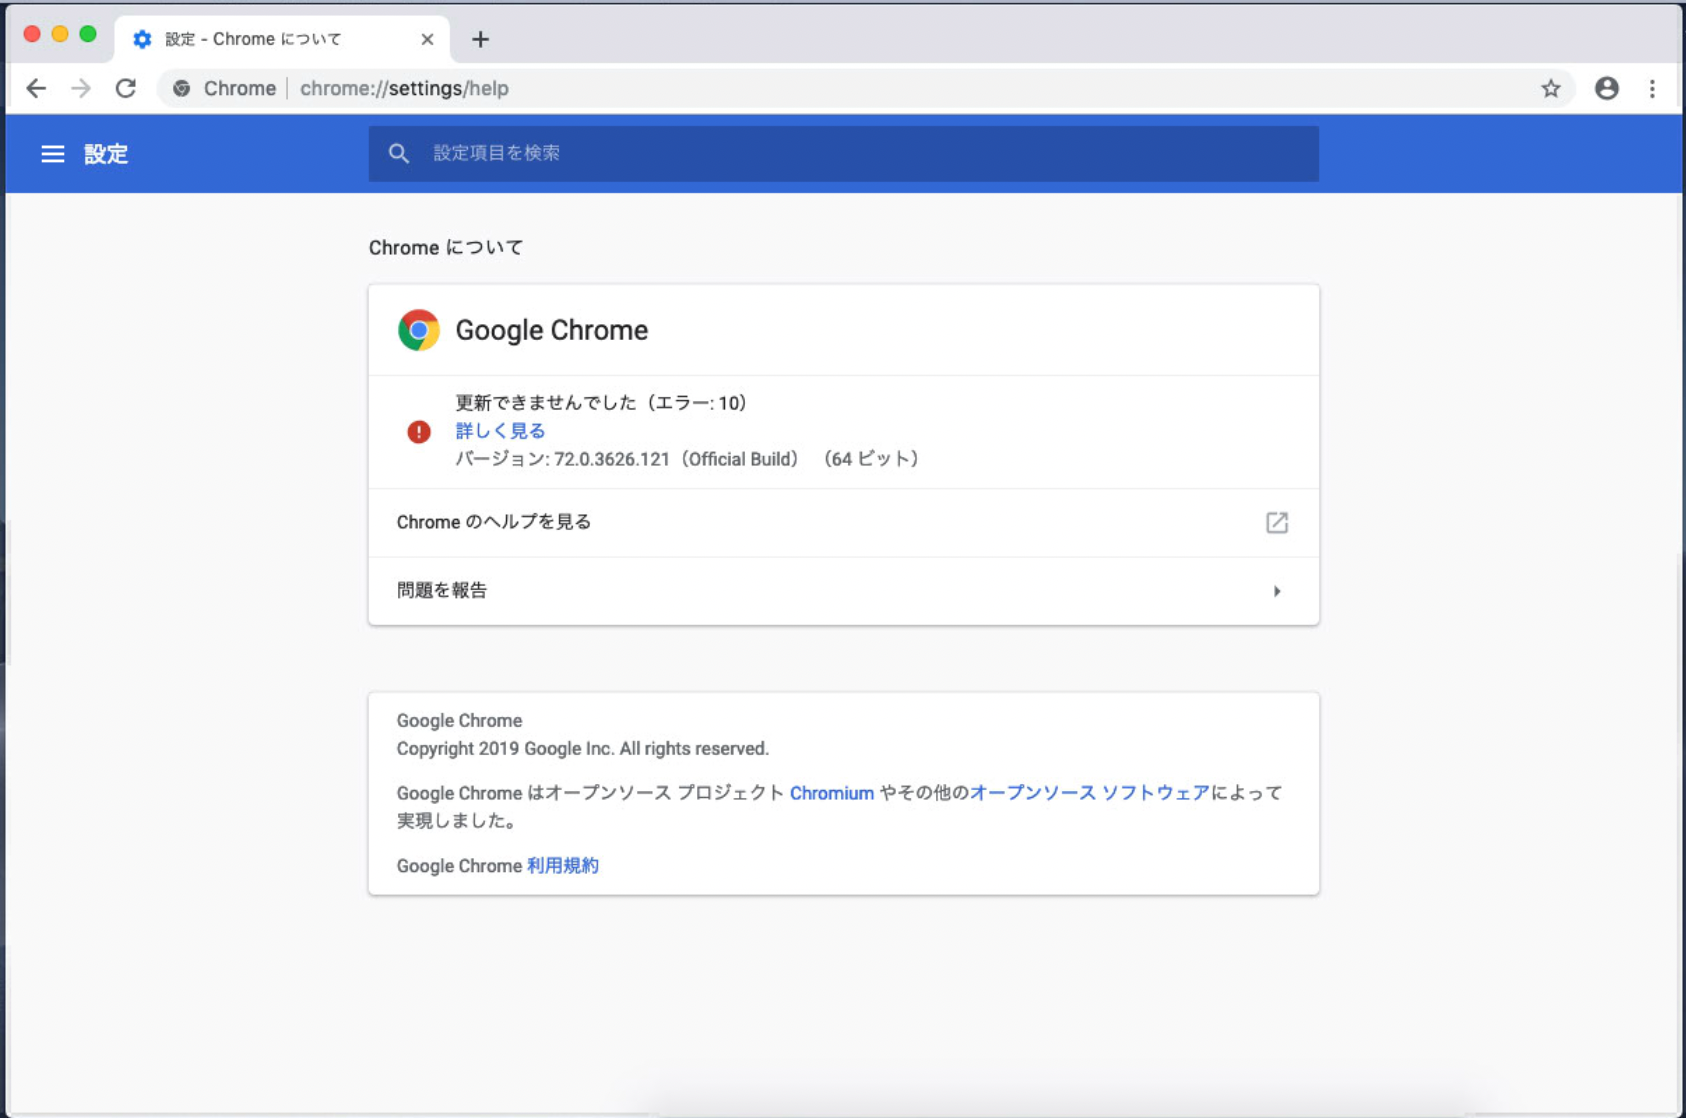The height and width of the screenshot is (1118, 1686).
Task: Click the browser back arrow
Action: pos(36,89)
